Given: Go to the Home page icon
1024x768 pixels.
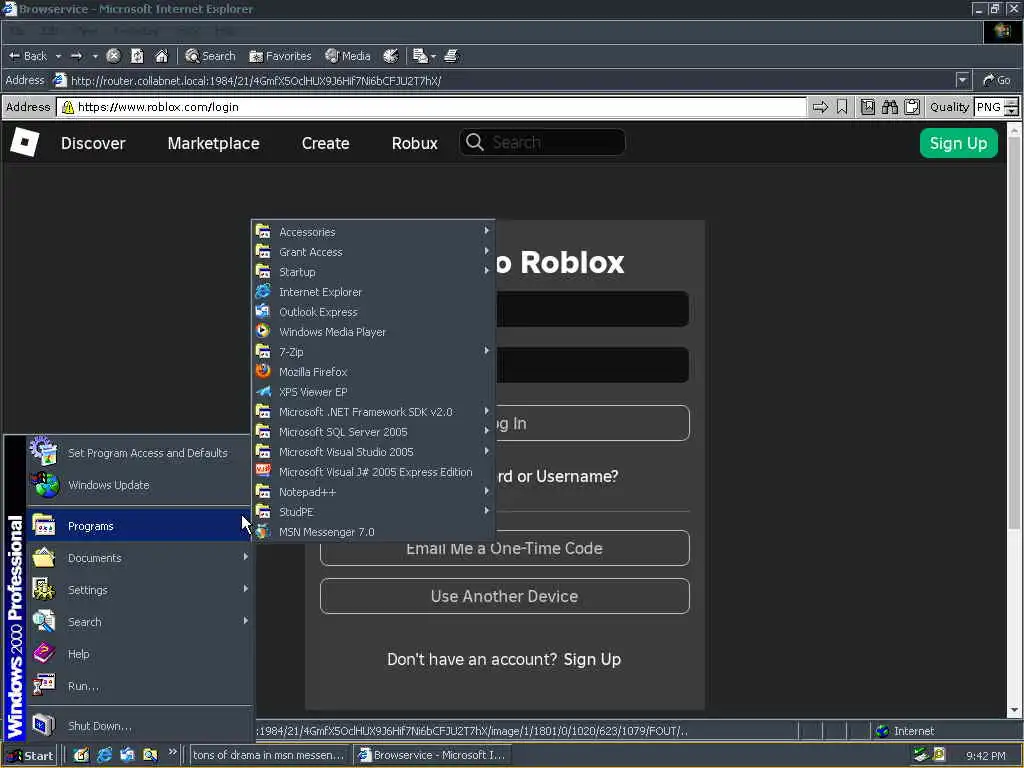Looking at the screenshot, I should (161, 56).
